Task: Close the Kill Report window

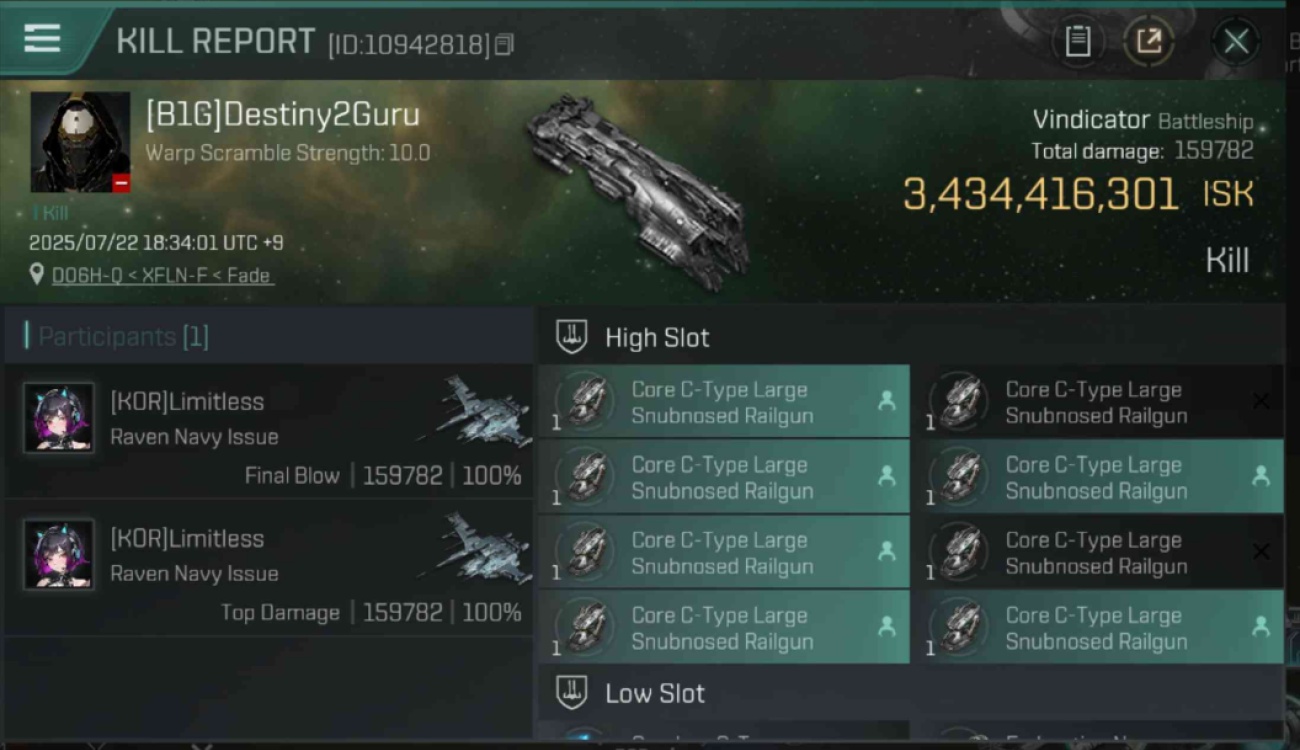Action: [1236, 41]
